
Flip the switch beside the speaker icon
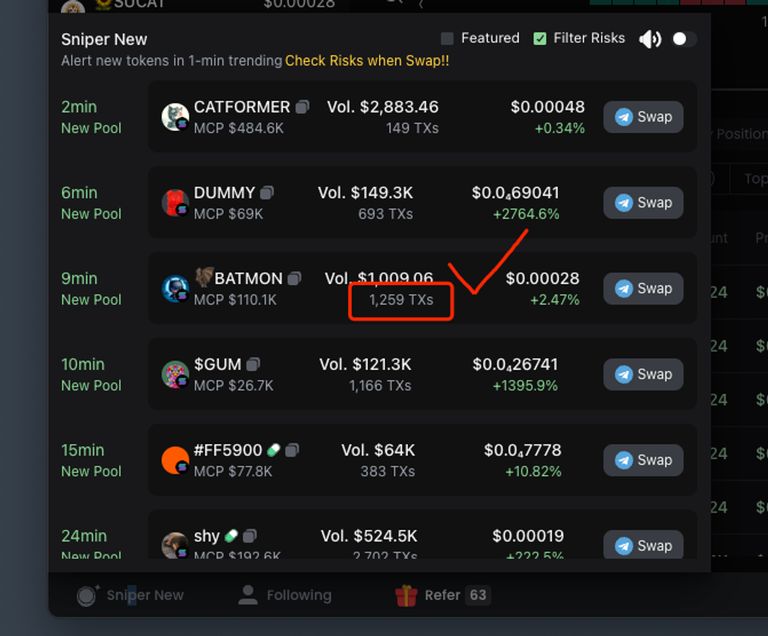684,39
